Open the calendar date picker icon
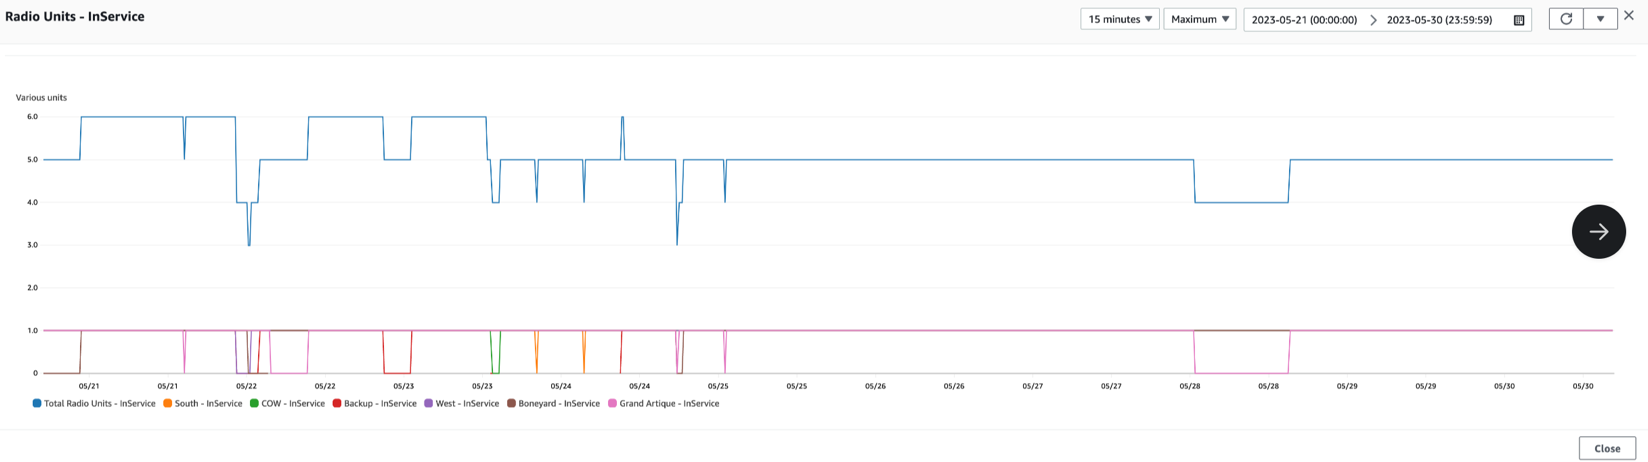This screenshot has height=462, width=1648. tap(1519, 20)
